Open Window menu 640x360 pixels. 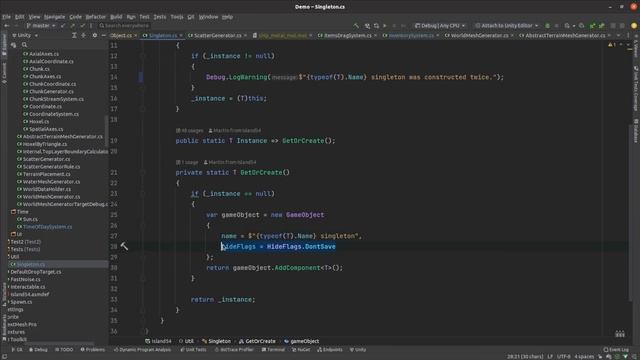coord(208,17)
